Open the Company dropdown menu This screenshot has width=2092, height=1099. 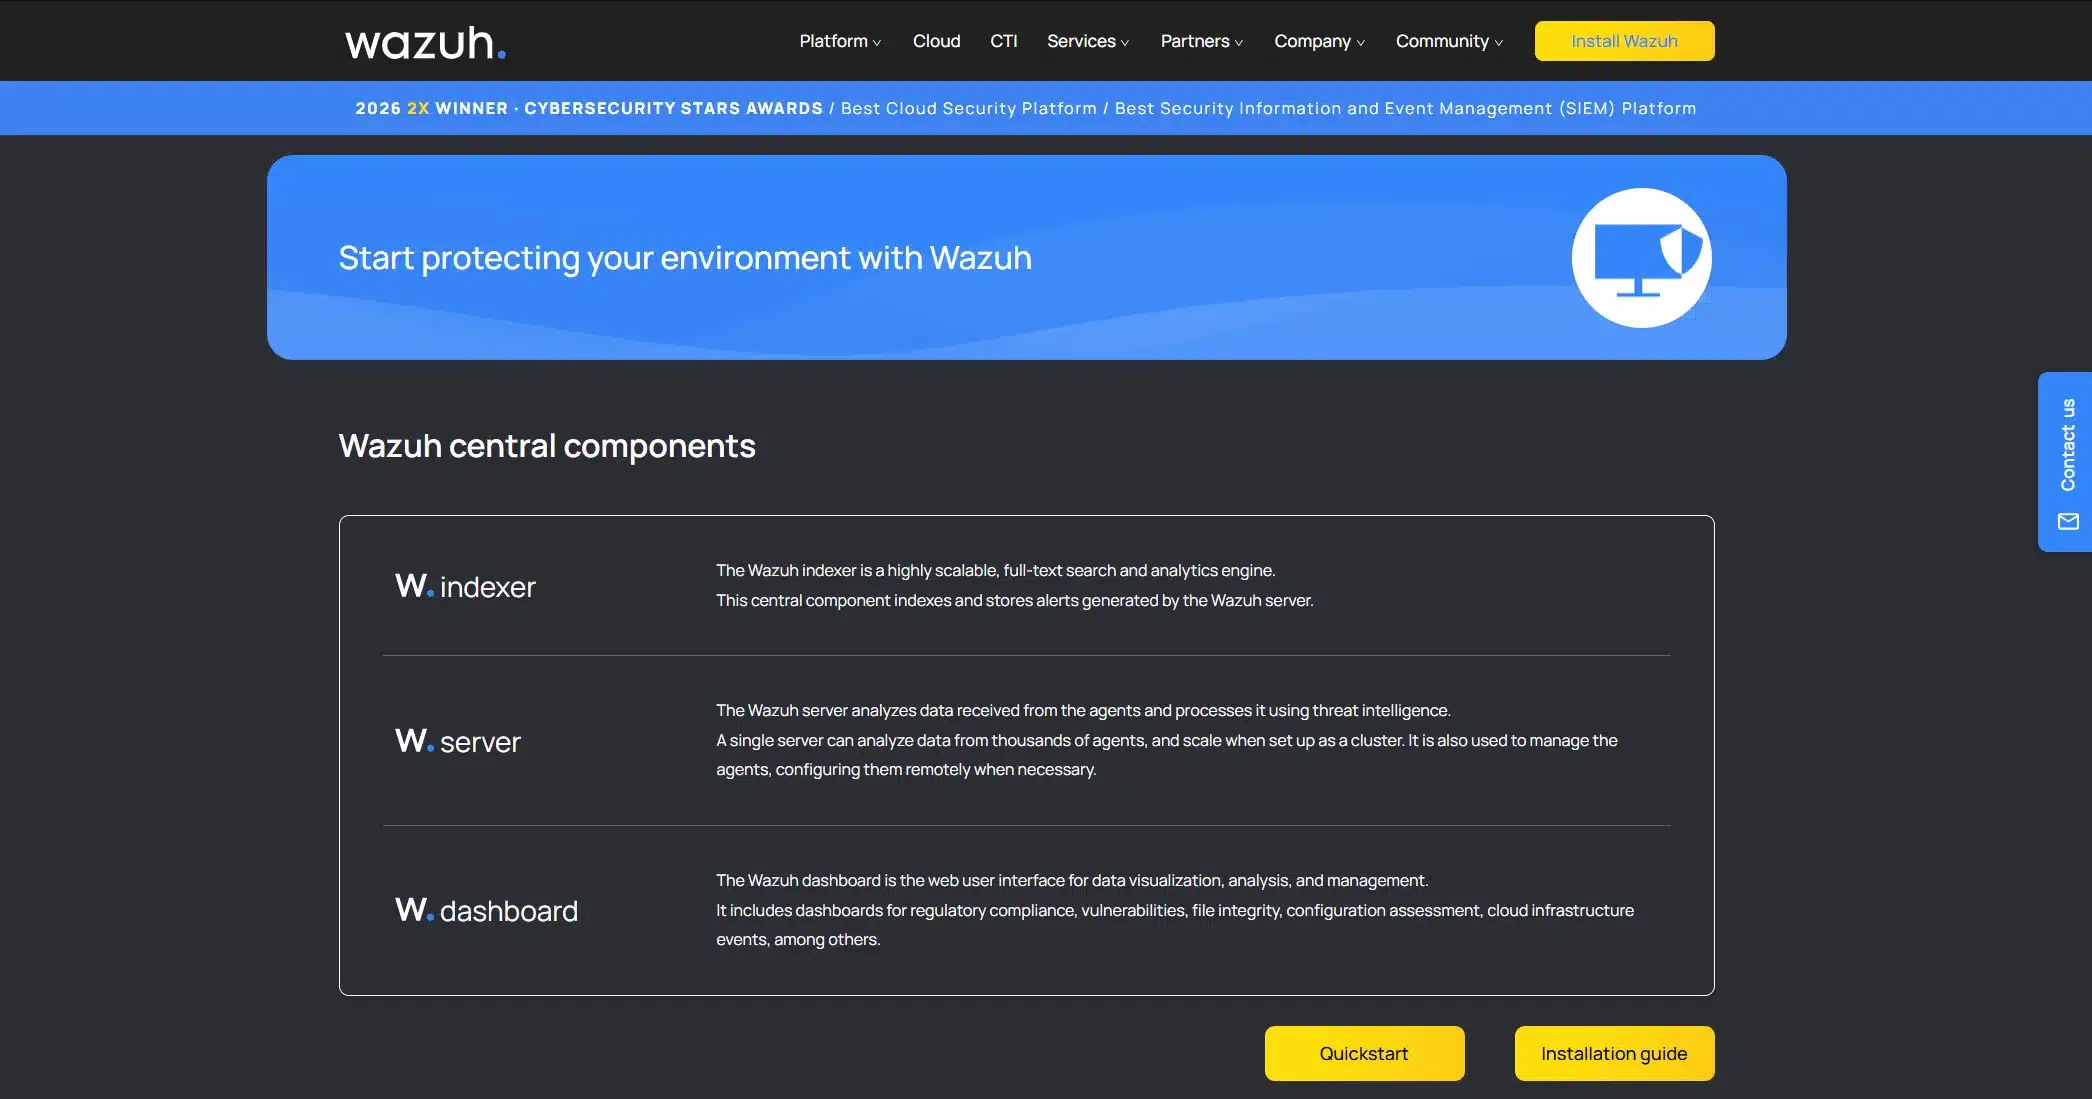click(x=1319, y=41)
